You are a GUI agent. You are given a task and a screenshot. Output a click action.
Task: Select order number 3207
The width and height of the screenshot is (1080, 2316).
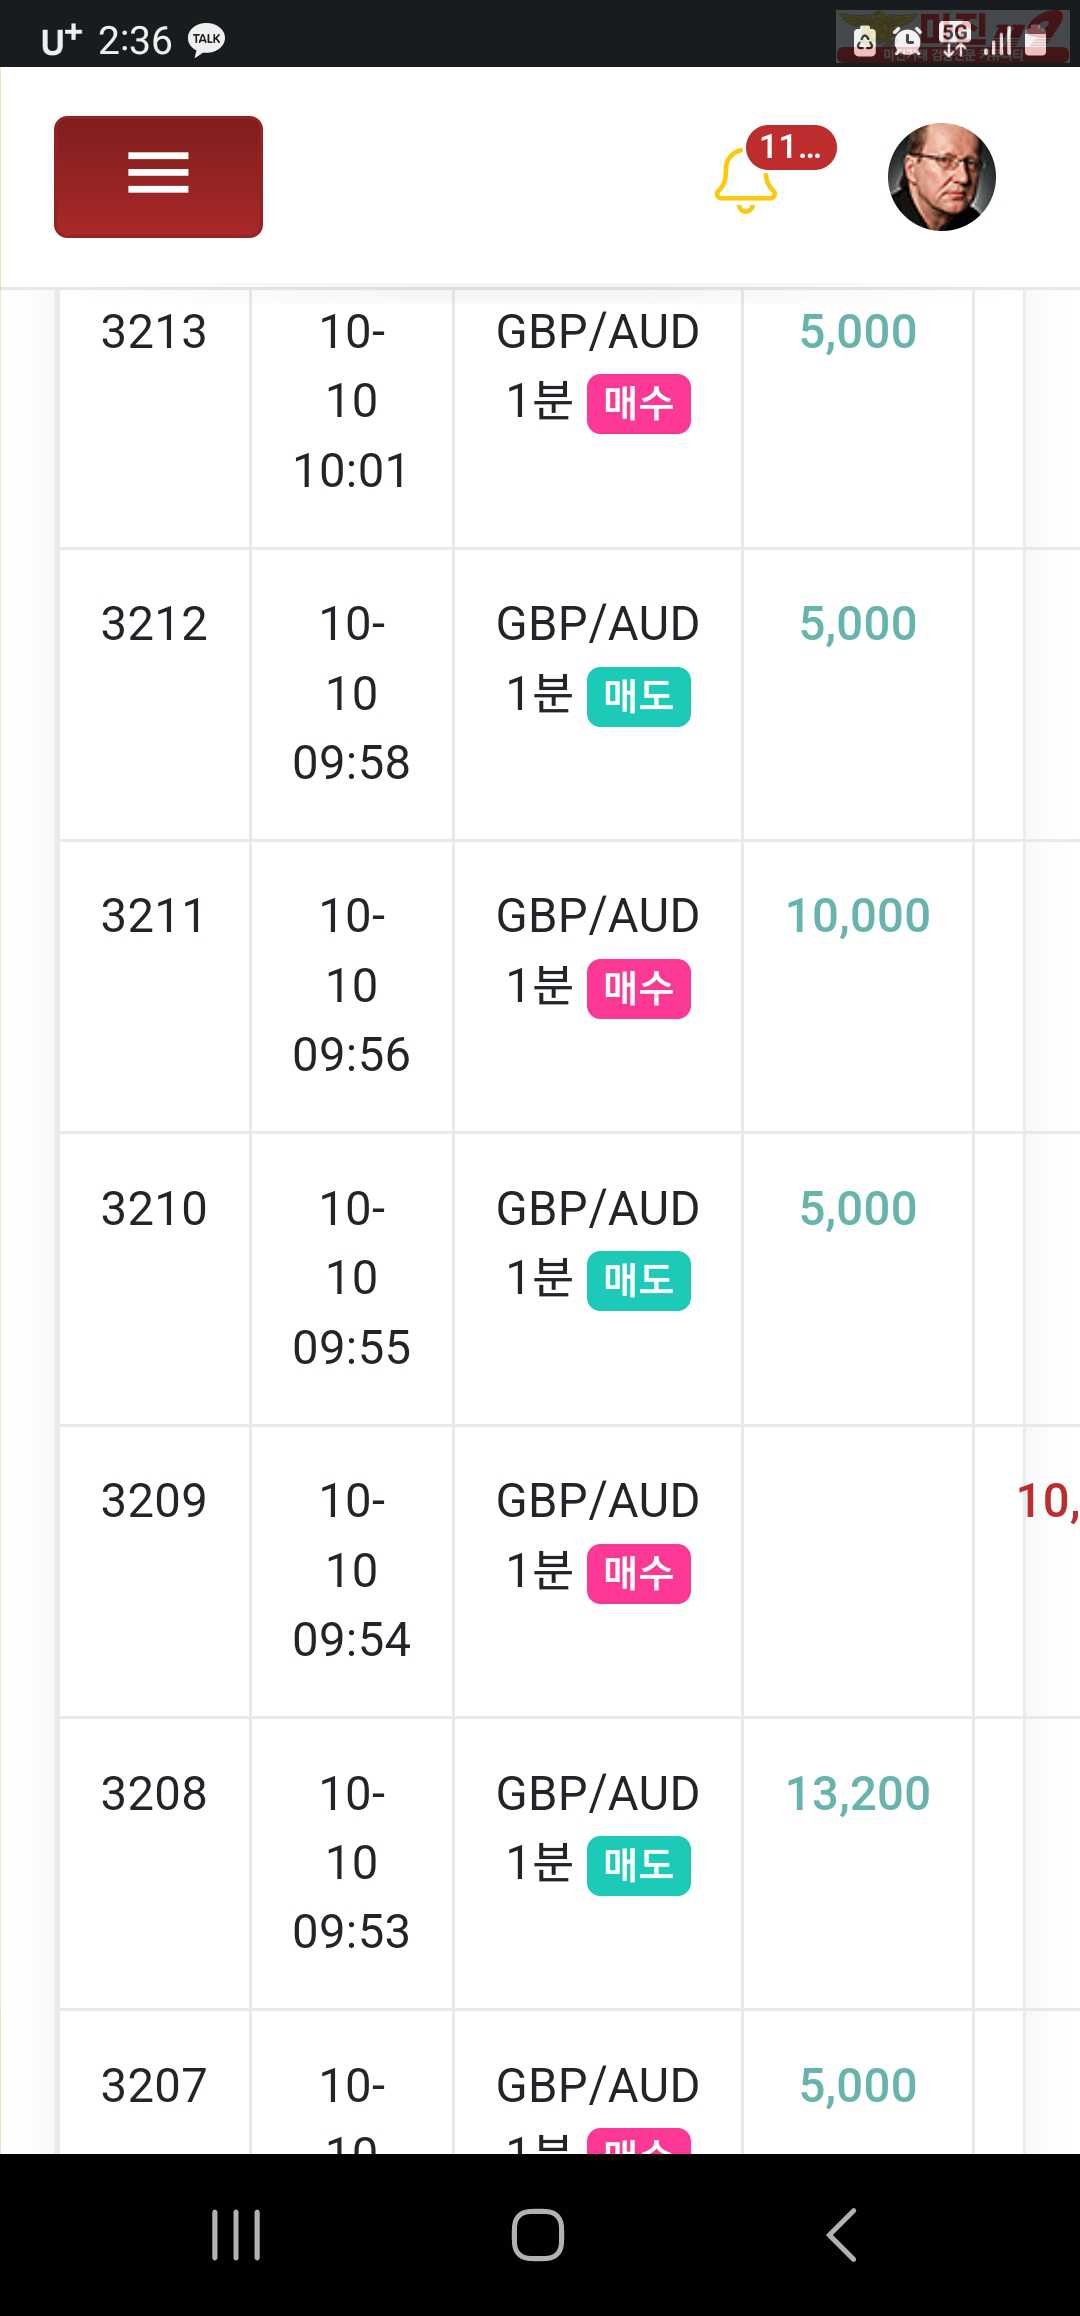pyautogui.click(x=154, y=2086)
